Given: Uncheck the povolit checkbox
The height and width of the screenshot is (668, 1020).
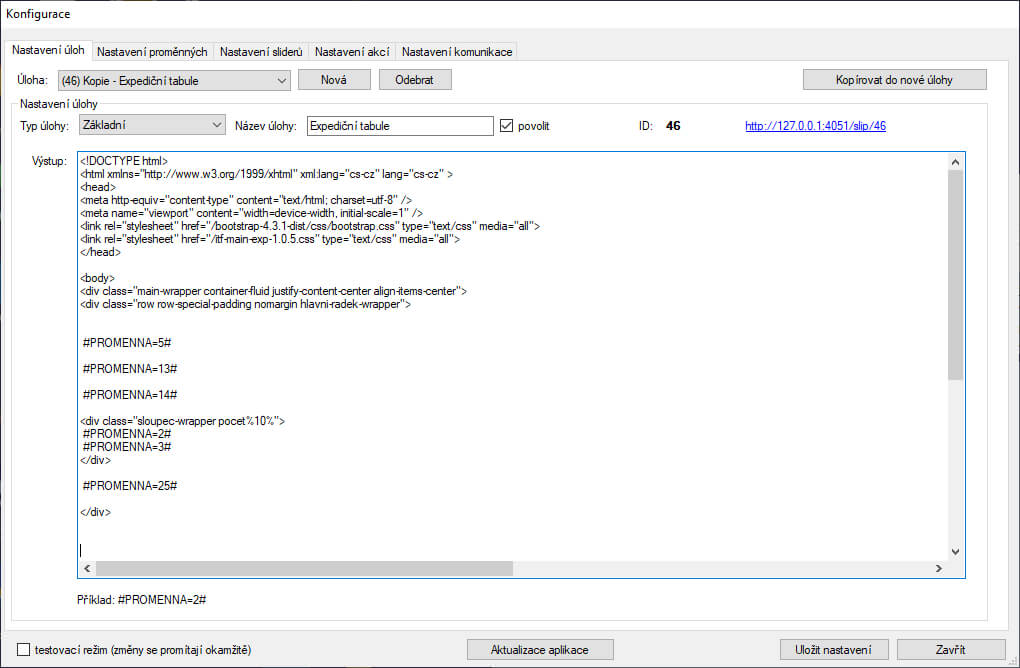Looking at the screenshot, I should pos(507,126).
